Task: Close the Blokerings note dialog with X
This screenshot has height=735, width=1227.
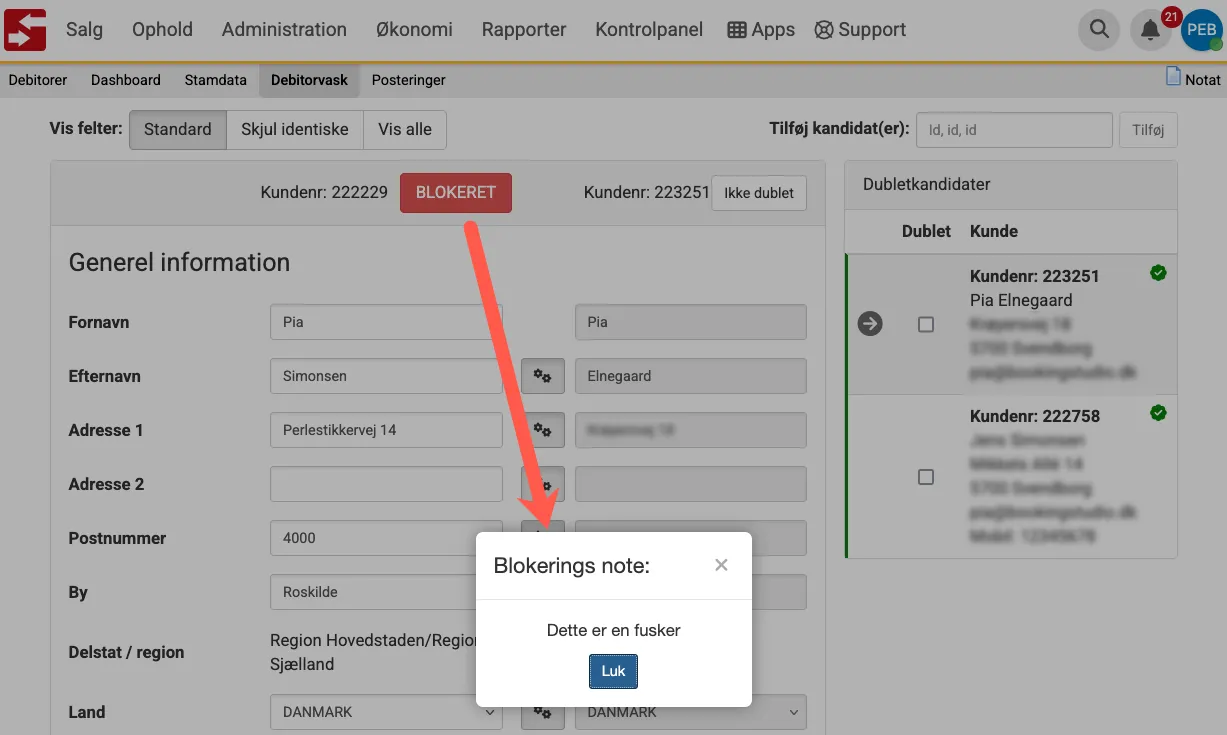Action: [721, 565]
